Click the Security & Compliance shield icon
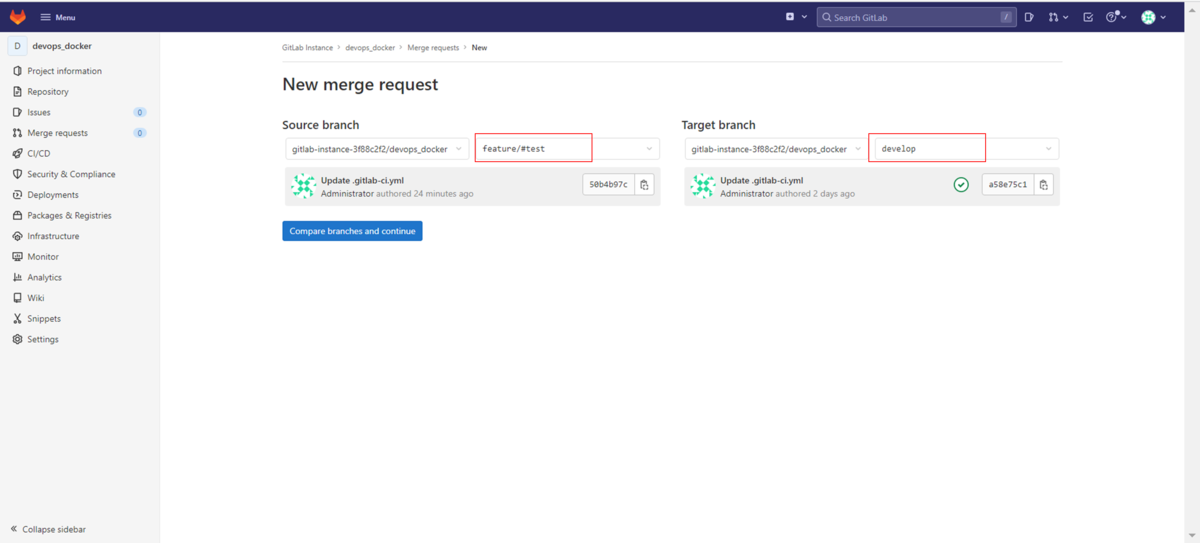 coord(17,174)
